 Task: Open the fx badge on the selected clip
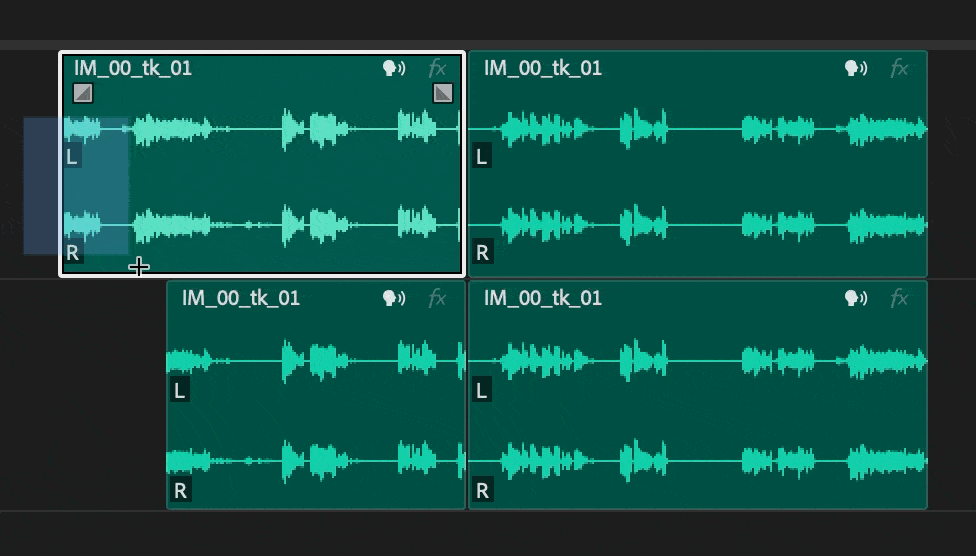click(438, 68)
